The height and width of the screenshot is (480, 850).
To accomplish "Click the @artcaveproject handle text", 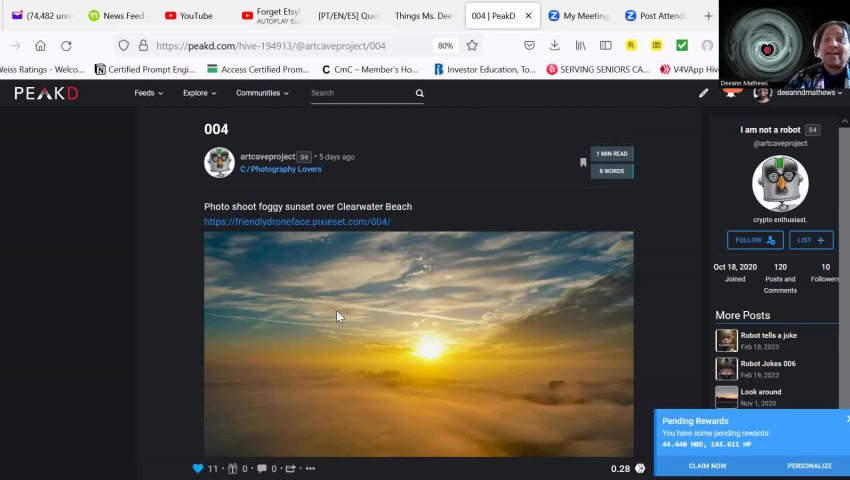I will pos(780,144).
